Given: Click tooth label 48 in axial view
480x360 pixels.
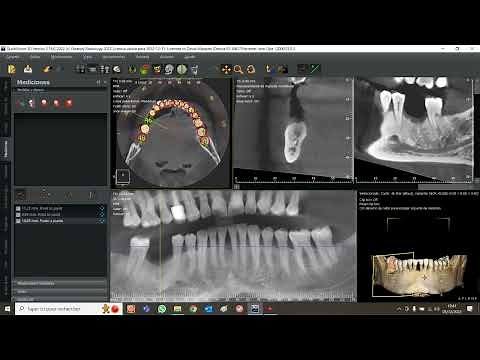Looking at the screenshot, I should [x=142, y=138].
